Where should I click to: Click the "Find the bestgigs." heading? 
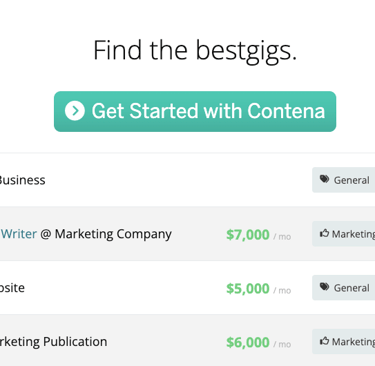coord(195,51)
